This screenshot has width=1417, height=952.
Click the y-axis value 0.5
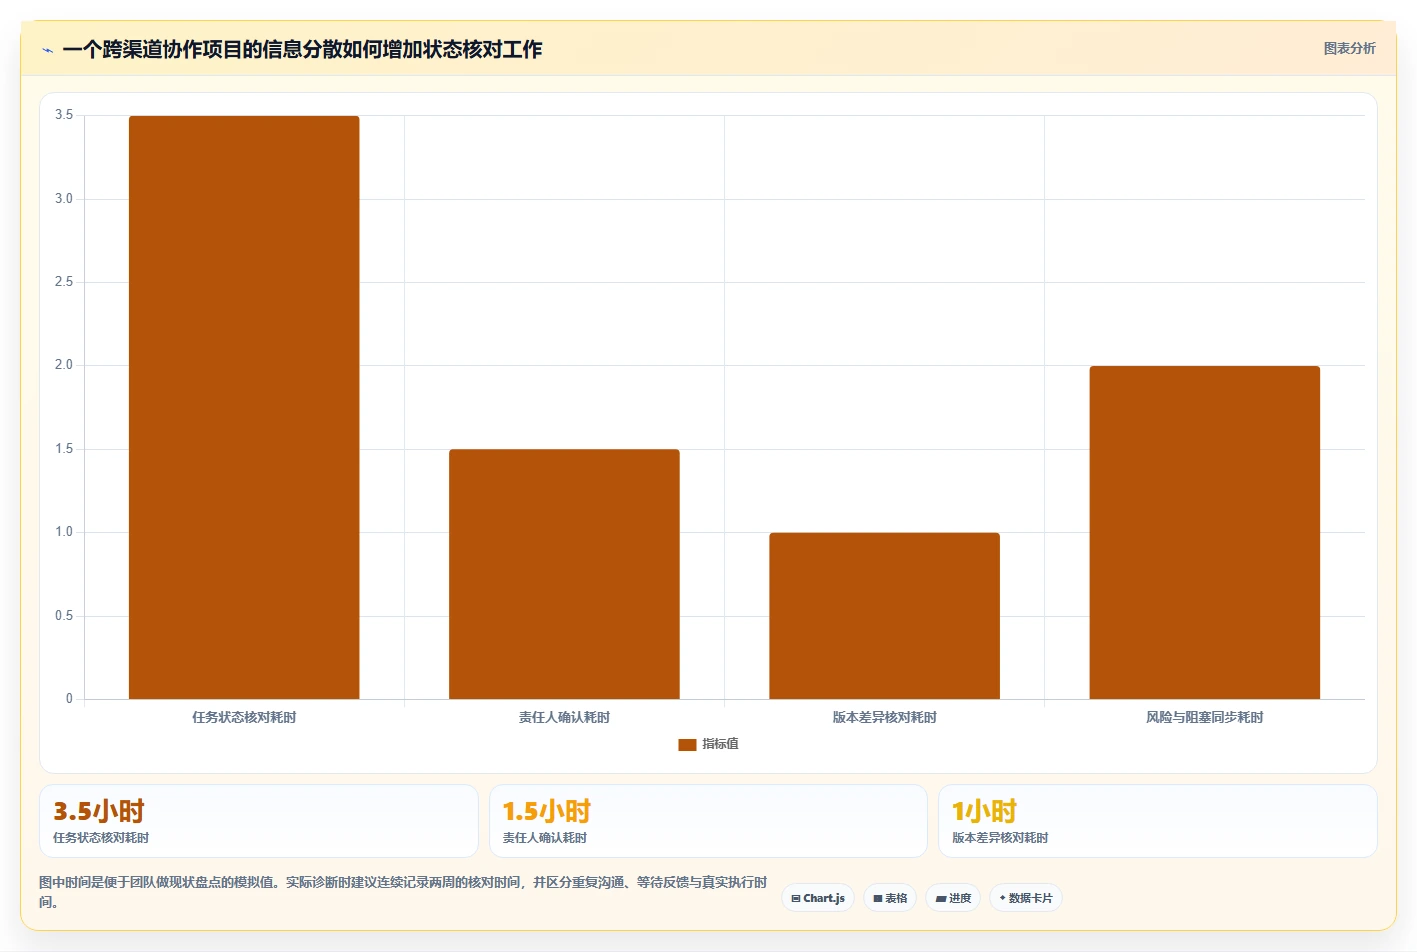coord(64,616)
